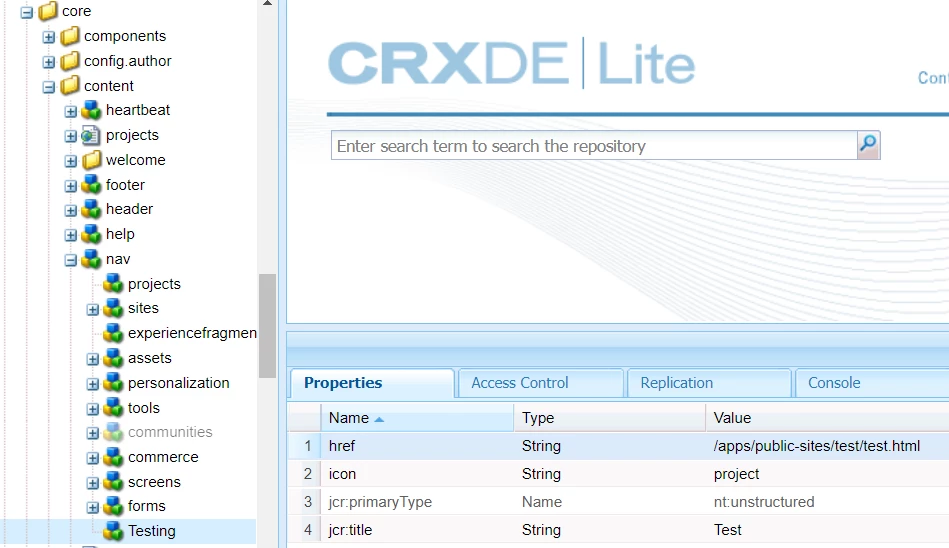Open the Access Control tab

[x=540, y=383]
